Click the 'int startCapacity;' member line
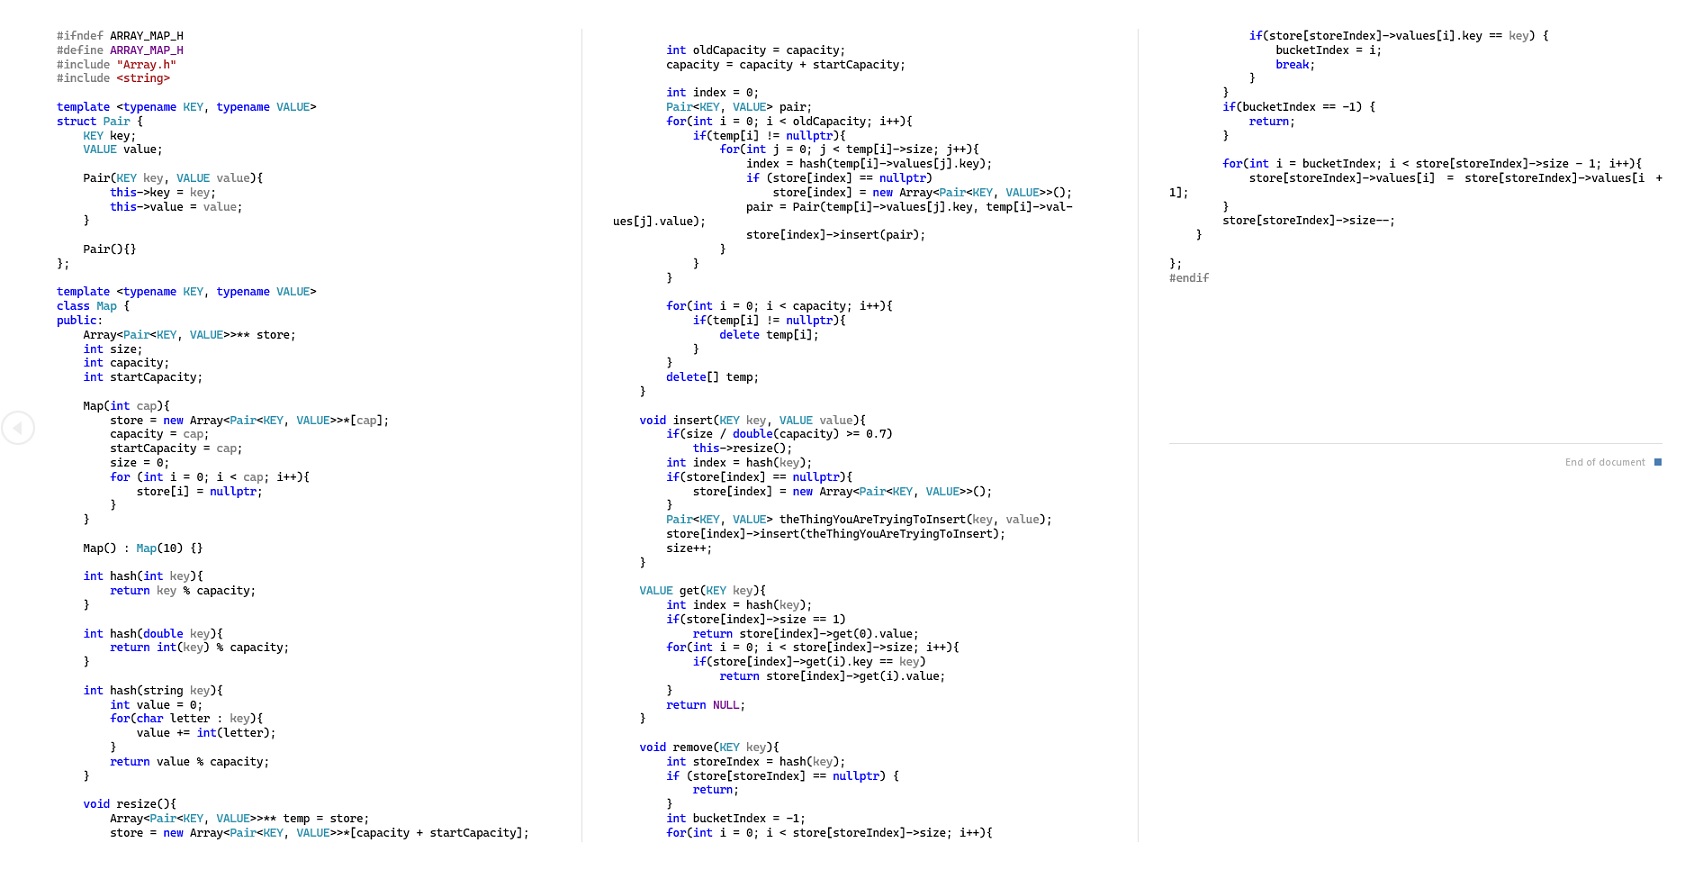Screen dimensions: 1694x879 pos(143,377)
